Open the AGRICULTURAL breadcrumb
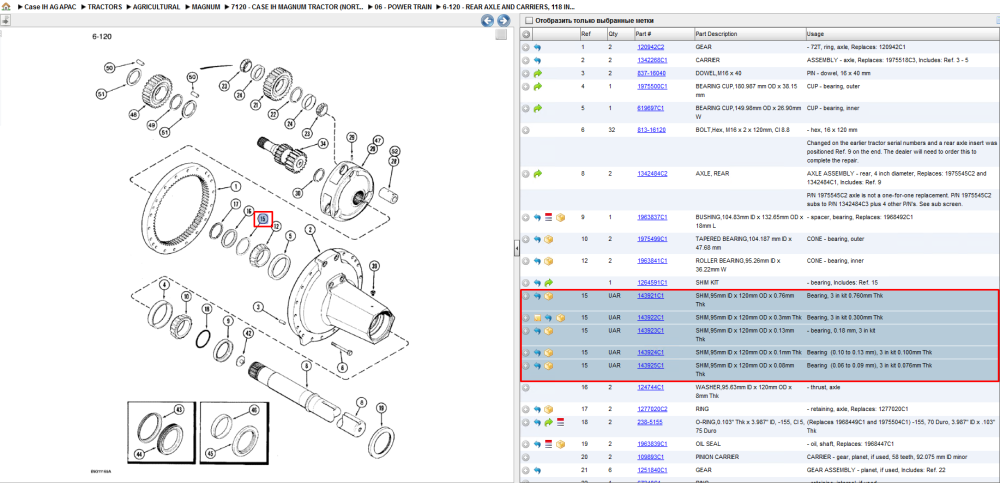1000x483 pixels. coord(156,6)
